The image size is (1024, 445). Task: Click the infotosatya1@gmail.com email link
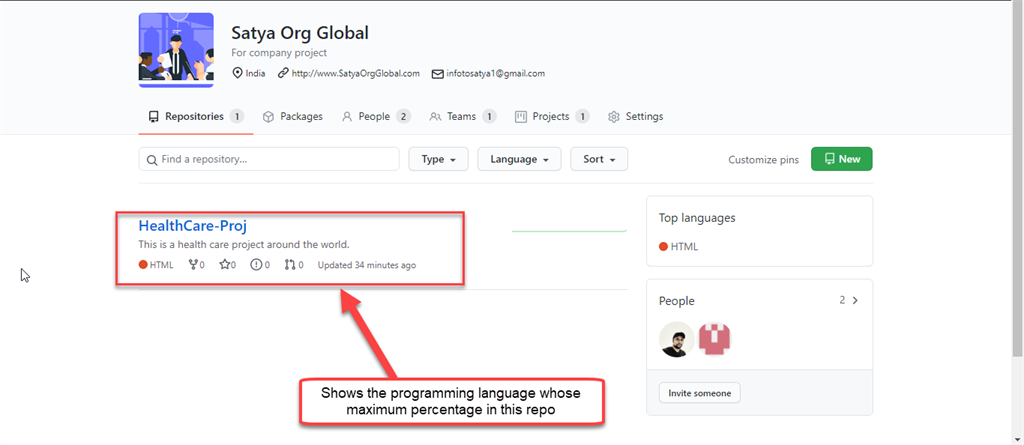[x=495, y=73]
